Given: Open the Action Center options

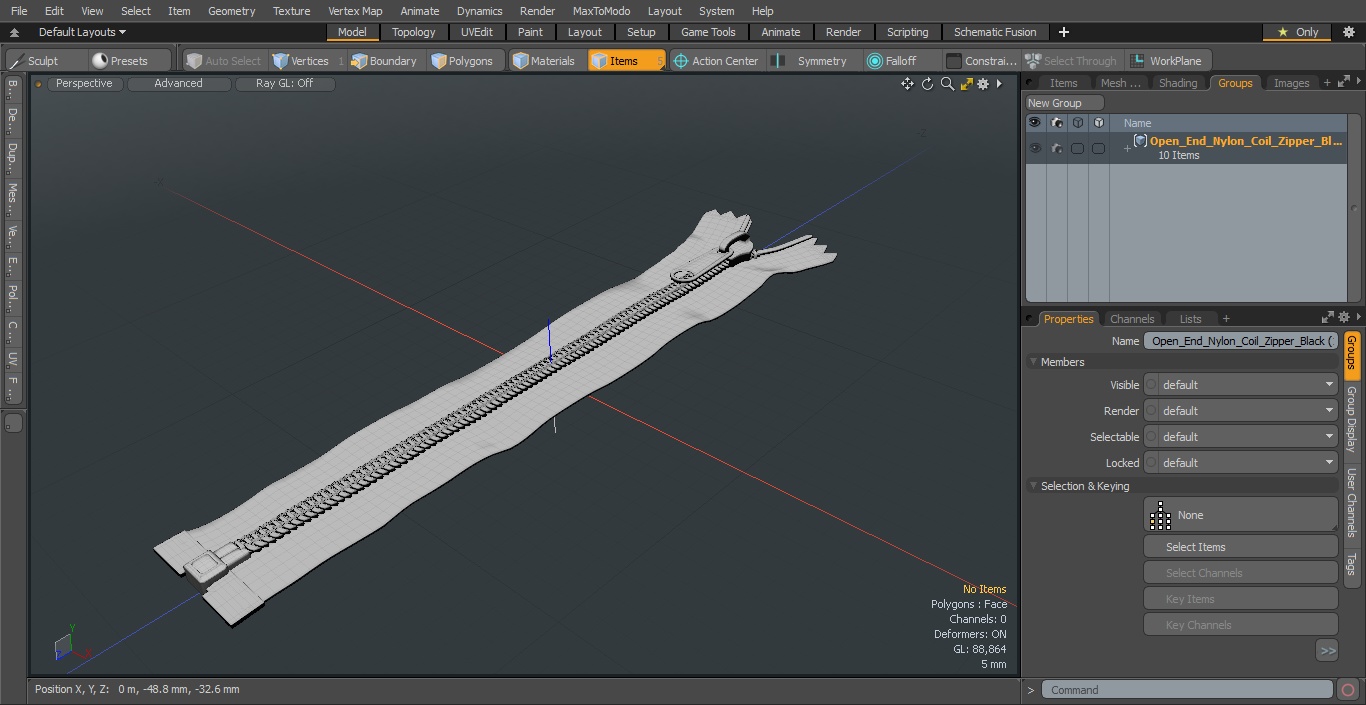Looking at the screenshot, I should 716,61.
